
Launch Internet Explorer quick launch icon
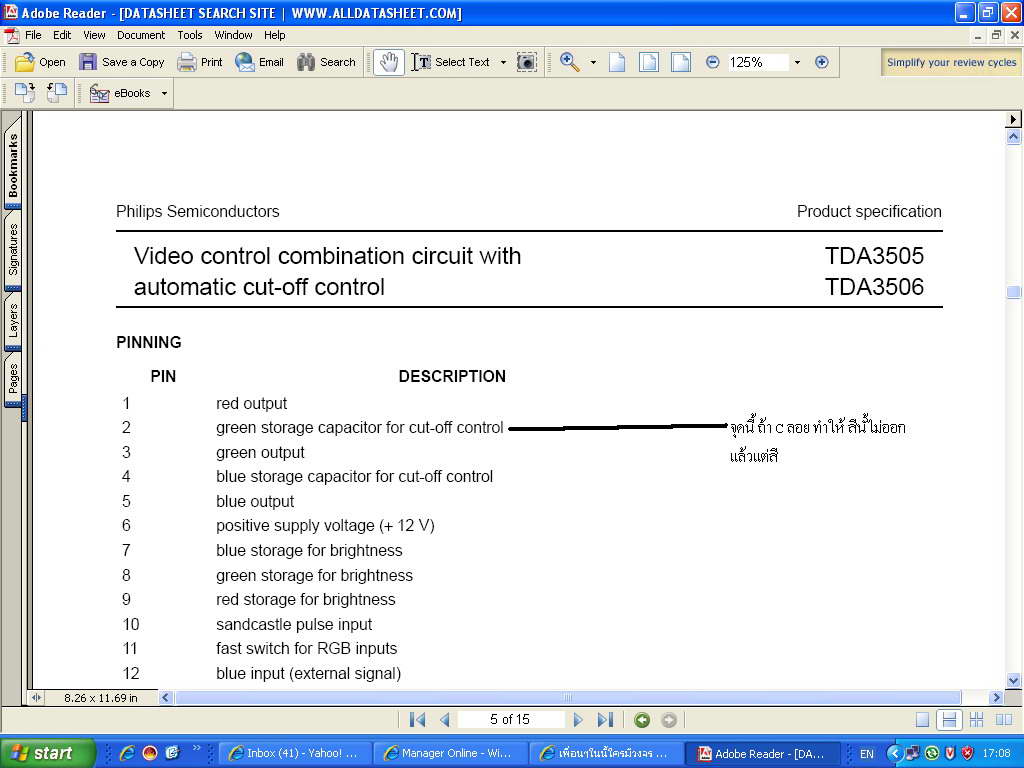127,753
